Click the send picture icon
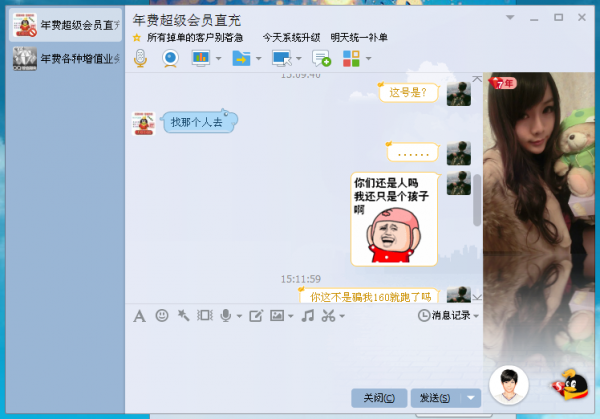The height and width of the screenshot is (419, 600). pyautogui.click(x=277, y=316)
